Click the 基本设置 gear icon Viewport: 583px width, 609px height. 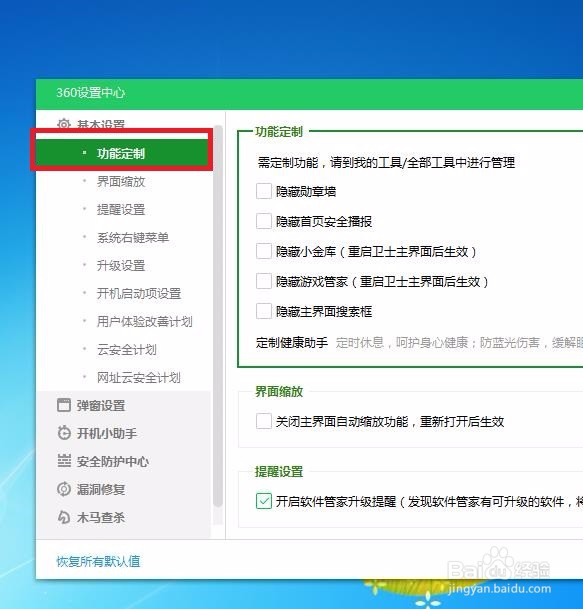64,124
